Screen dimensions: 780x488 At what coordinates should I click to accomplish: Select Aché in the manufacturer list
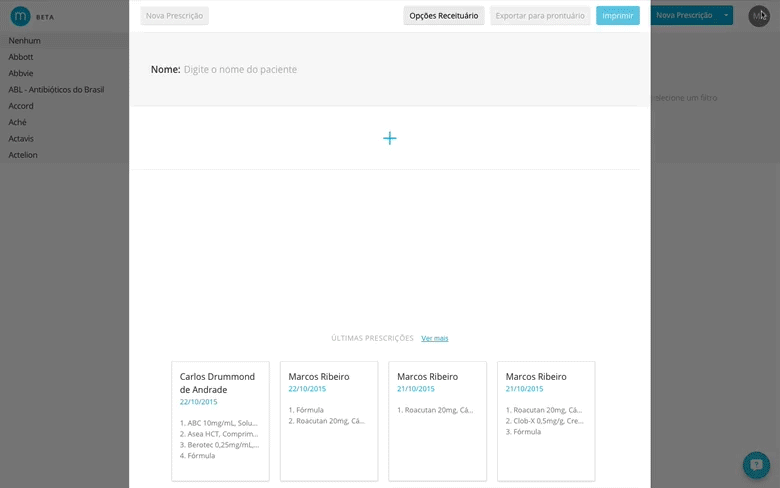point(17,122)
